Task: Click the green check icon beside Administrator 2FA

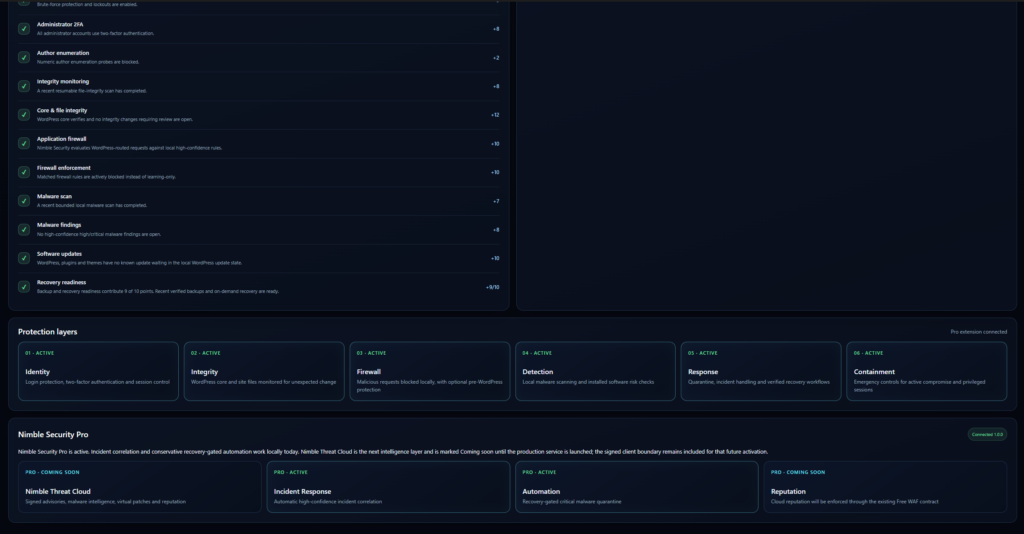Action: (24, 29)
